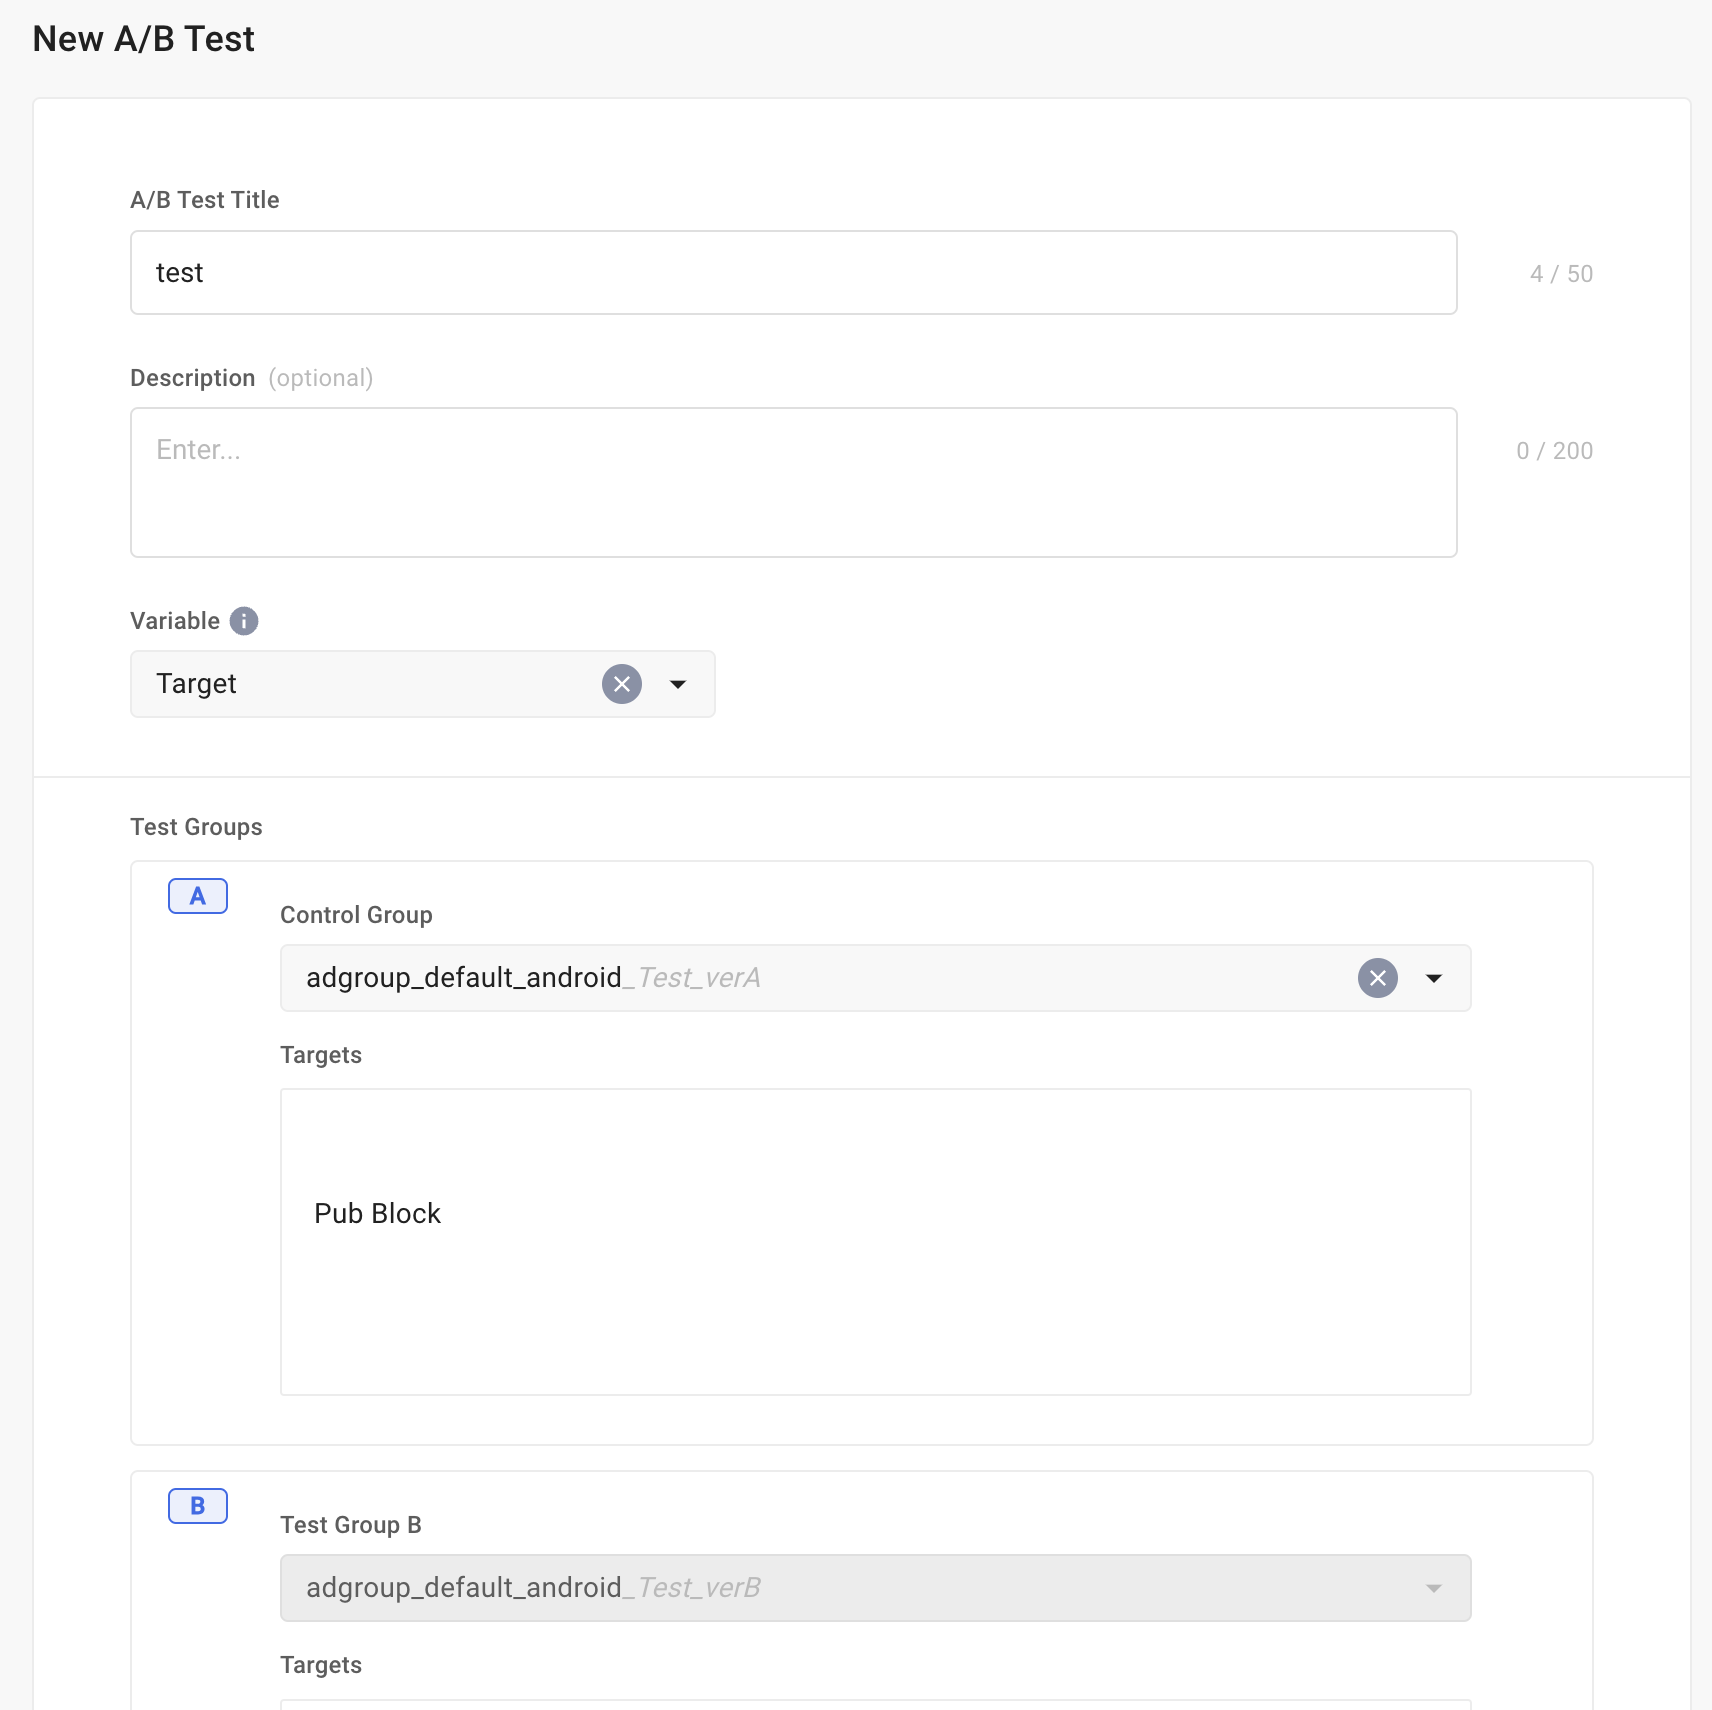
Task: Click the B badge for Test Group B
Action: coord(197,1505)
